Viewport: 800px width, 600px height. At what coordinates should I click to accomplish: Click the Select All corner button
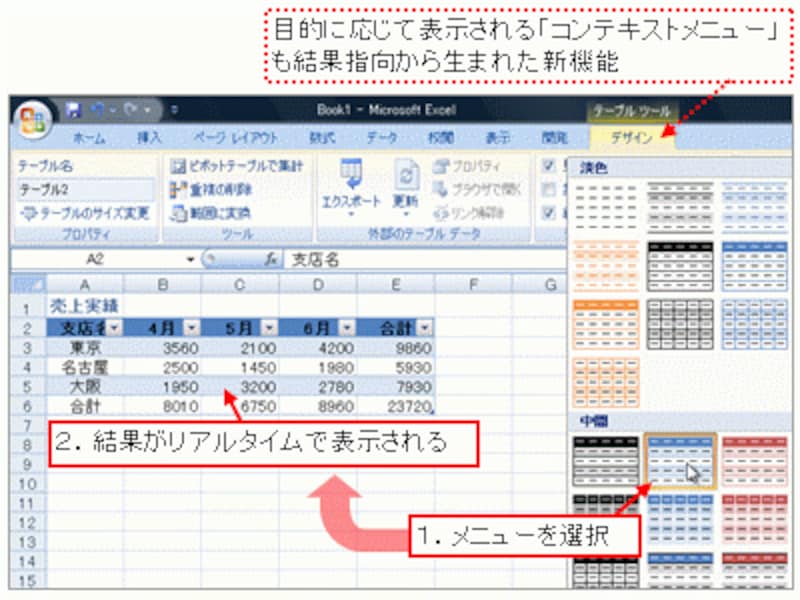click(29, 285)
